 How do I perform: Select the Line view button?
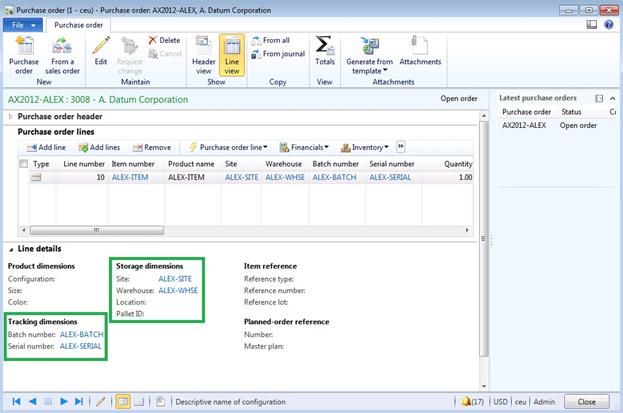pyautogui.click(x=232, y=55)
